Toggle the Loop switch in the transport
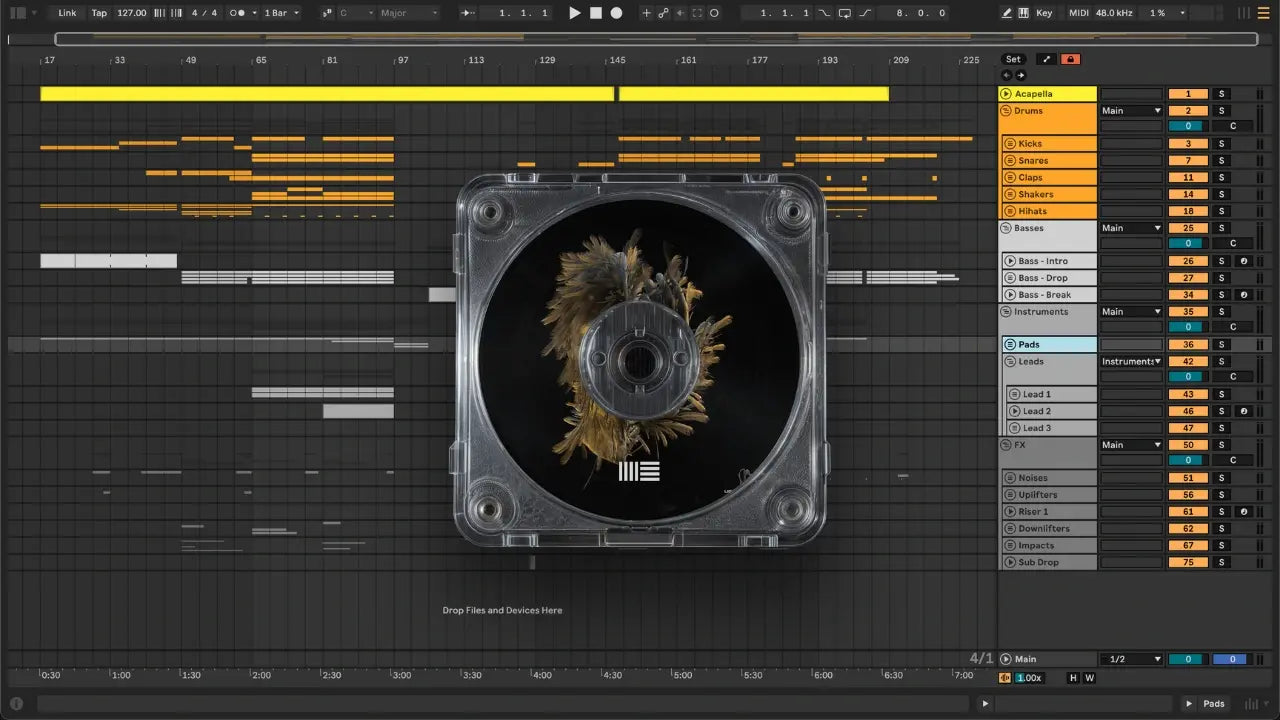Screen dimensions: 1280x720 point(845,13)
